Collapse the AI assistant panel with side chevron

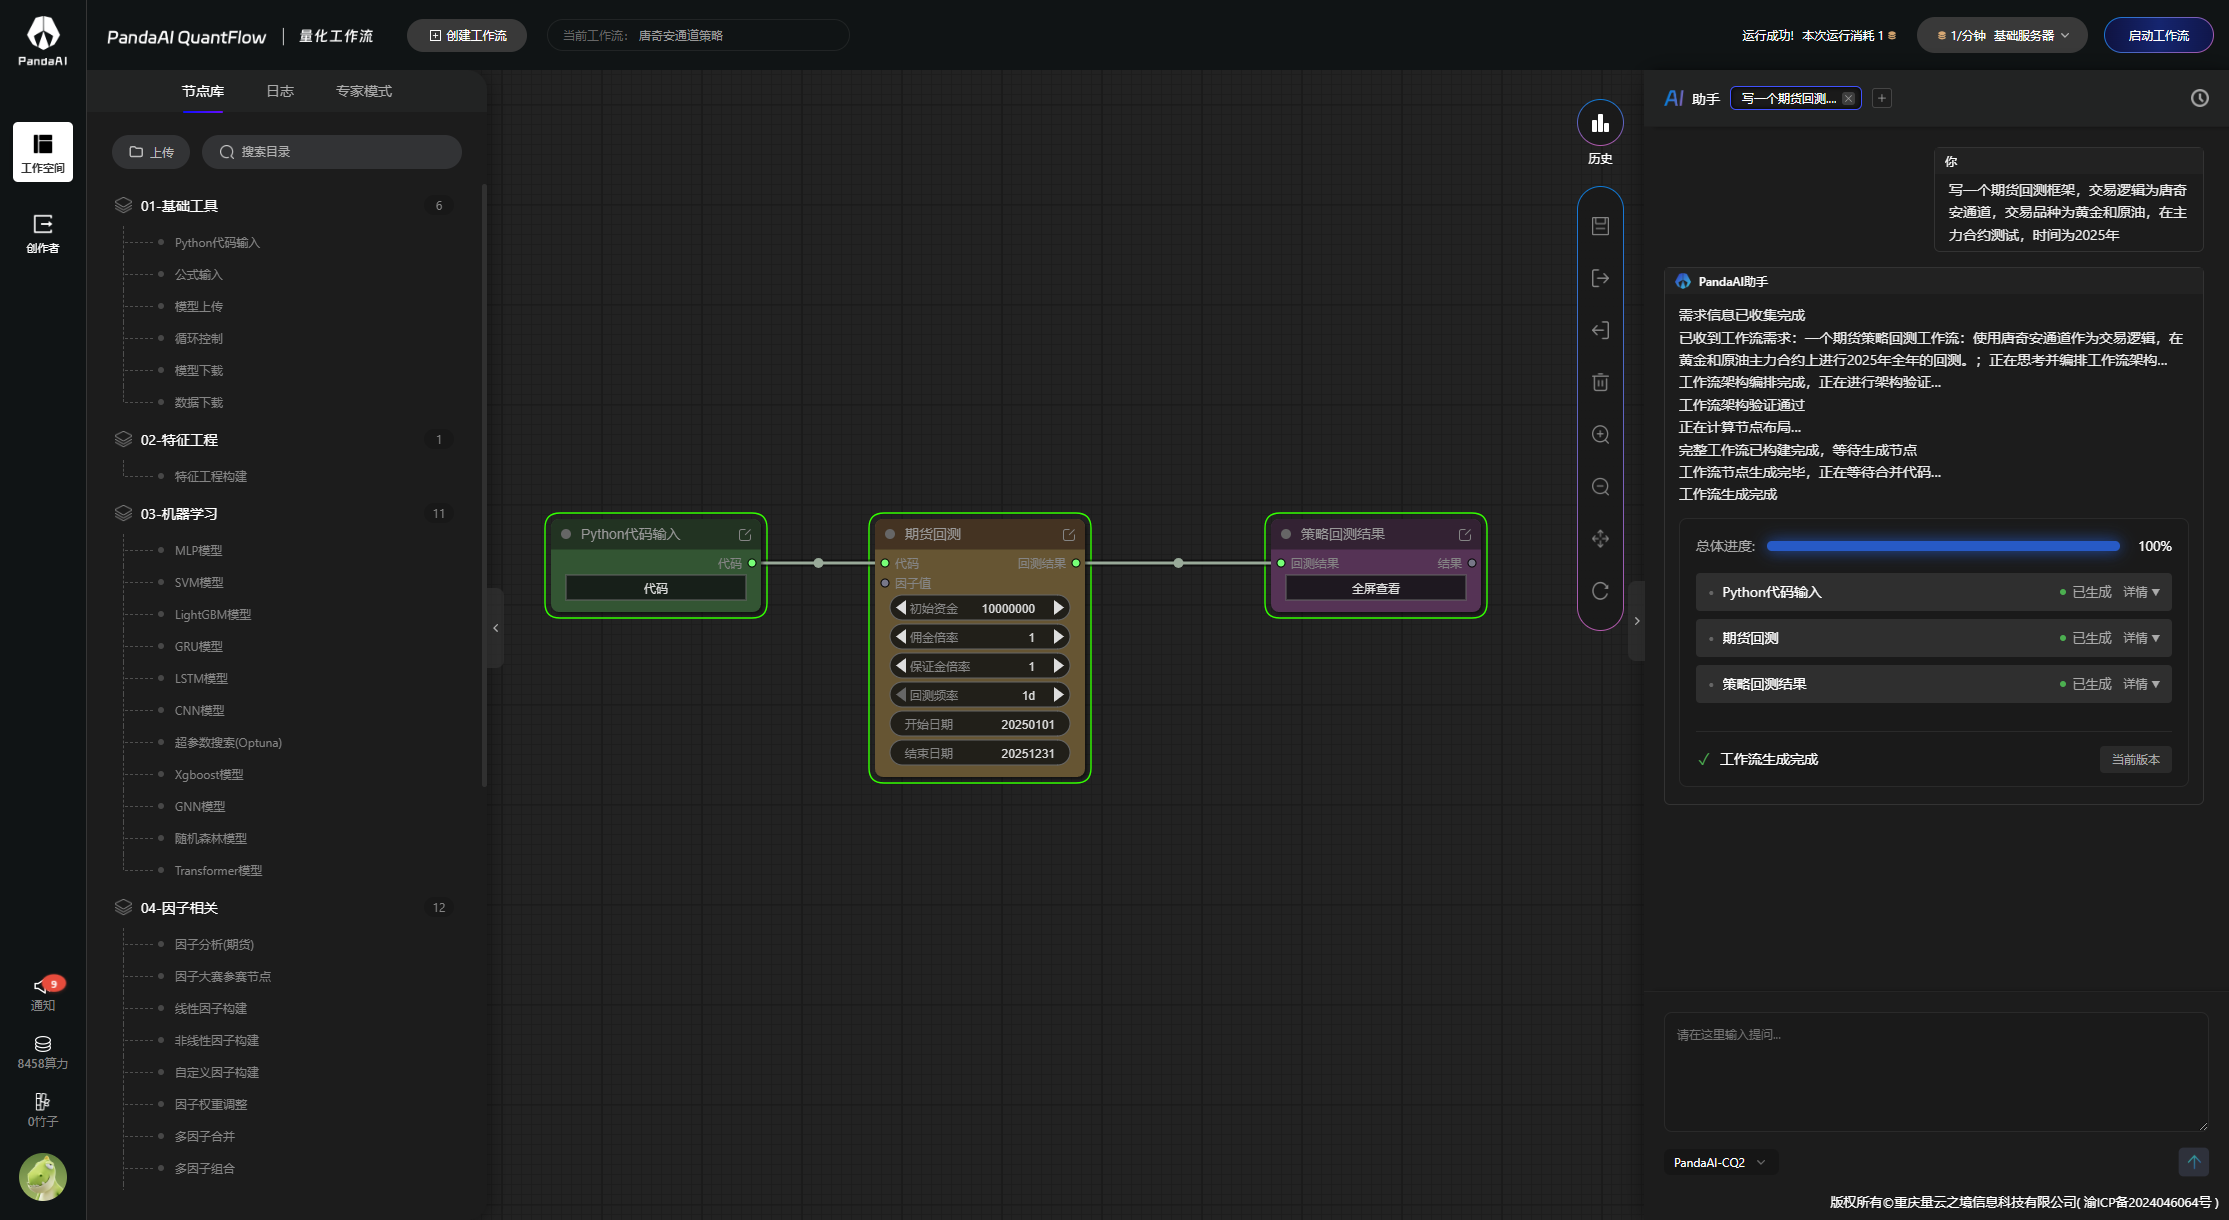point(1637,621)
